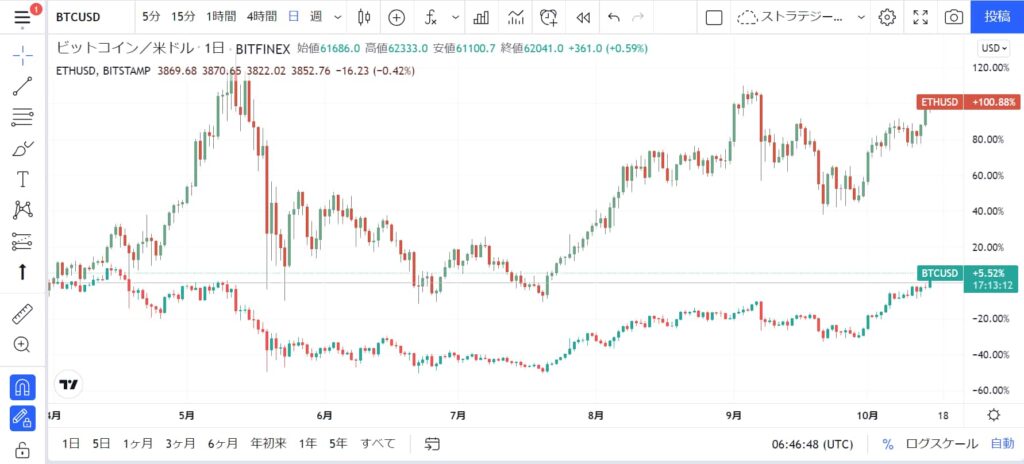1024x464 pixels.
Task: Click the ETHUSD, BITSTAMP legend
Action: point(104,71)
